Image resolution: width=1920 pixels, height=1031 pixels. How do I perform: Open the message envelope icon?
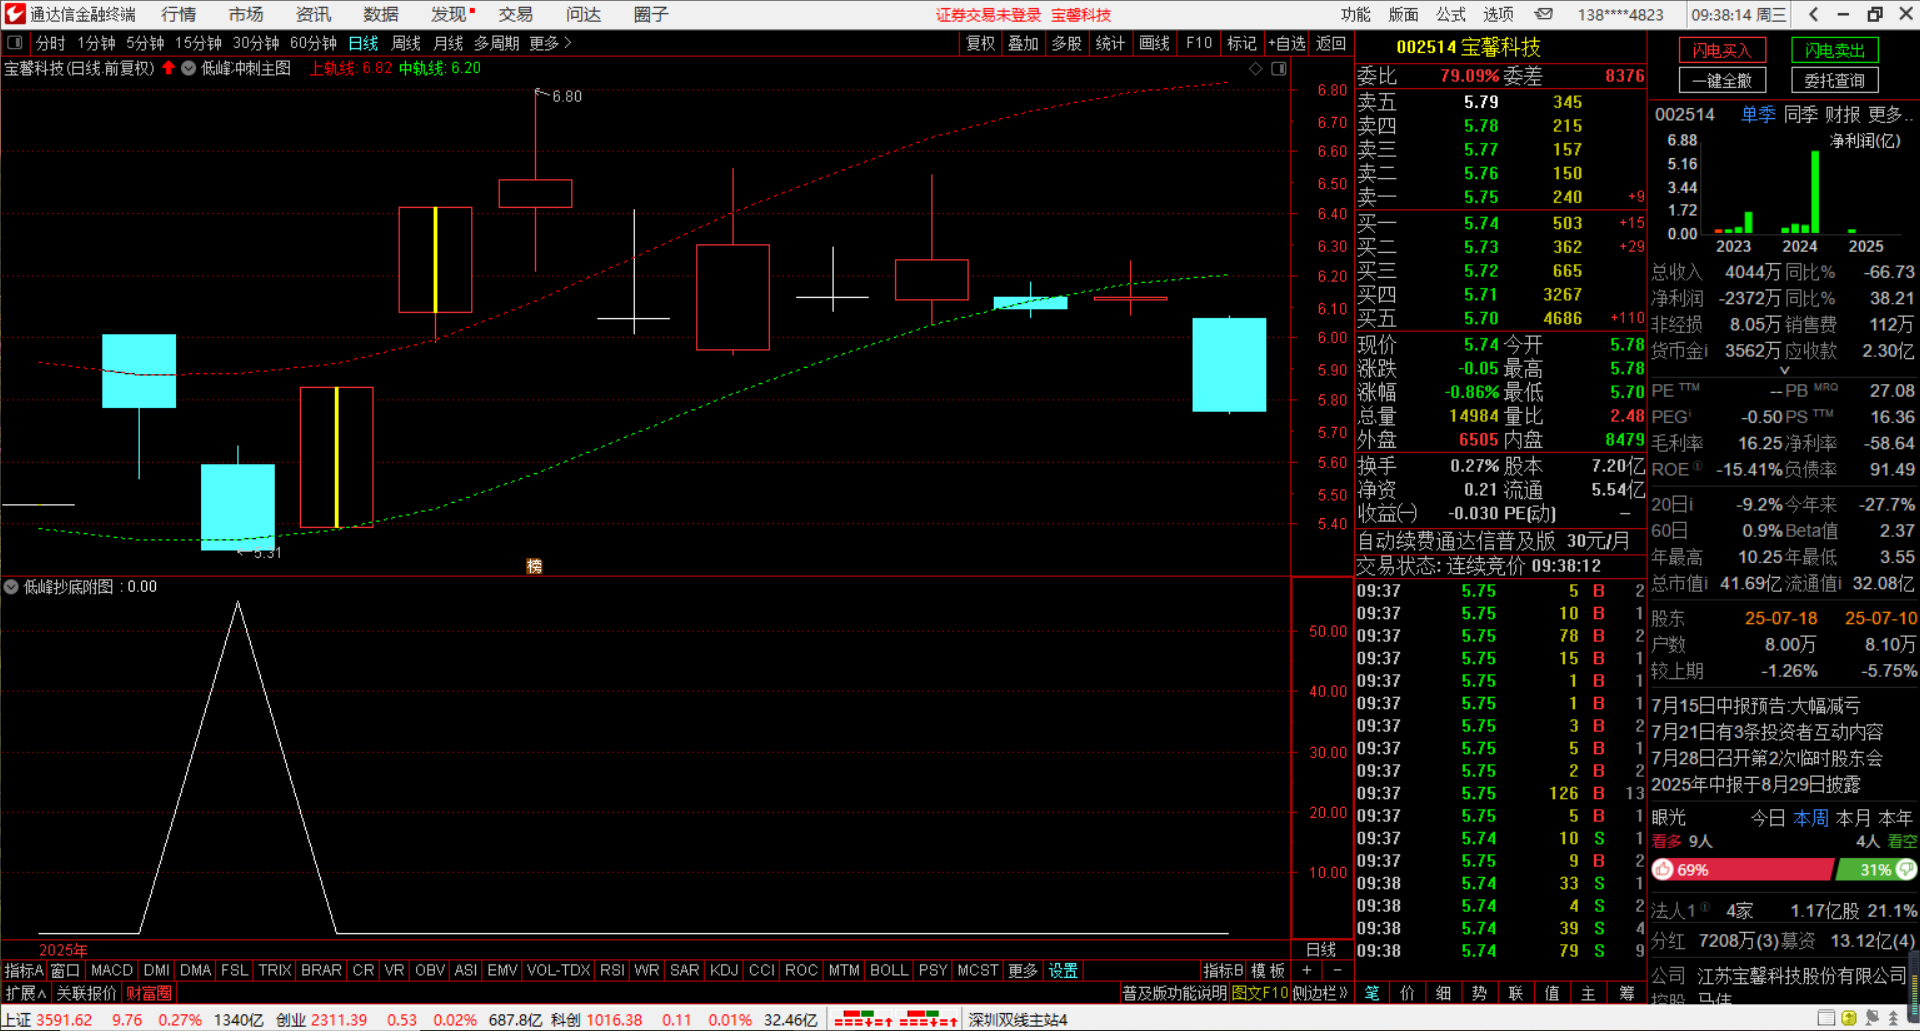[x=1544, y=14]
